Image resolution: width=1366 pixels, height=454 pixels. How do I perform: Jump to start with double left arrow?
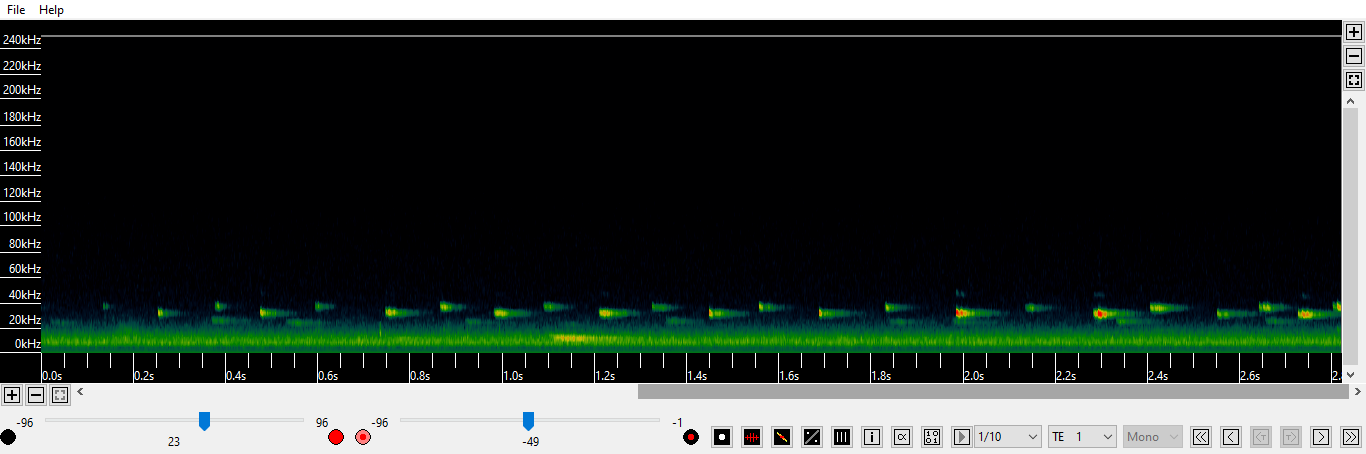tap(1201, 437)
